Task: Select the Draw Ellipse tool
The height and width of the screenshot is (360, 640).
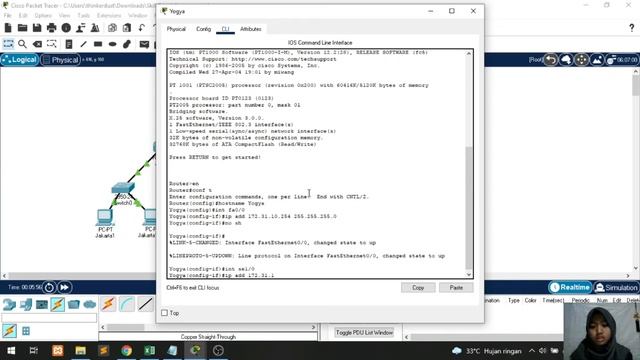Action: click(x=113, y=44)
